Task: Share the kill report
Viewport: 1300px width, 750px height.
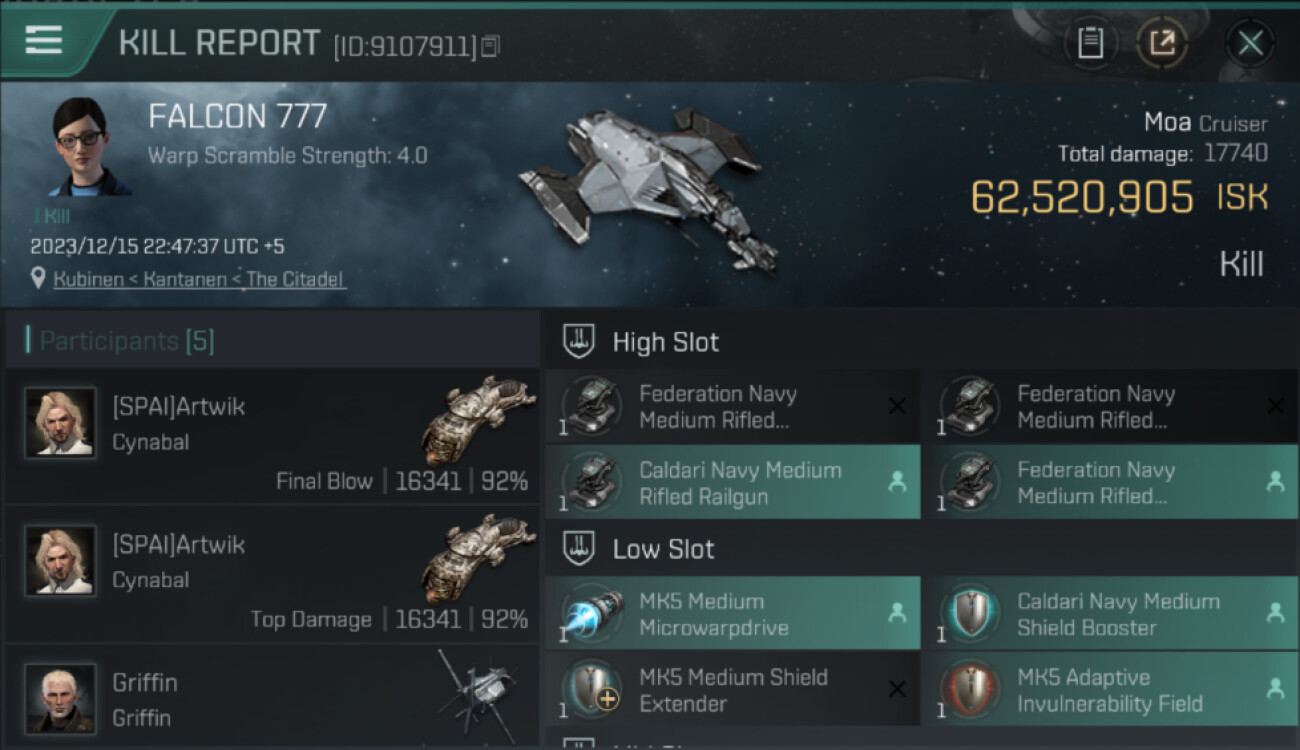Action: pyautogui.click(x=1162, y=43)
